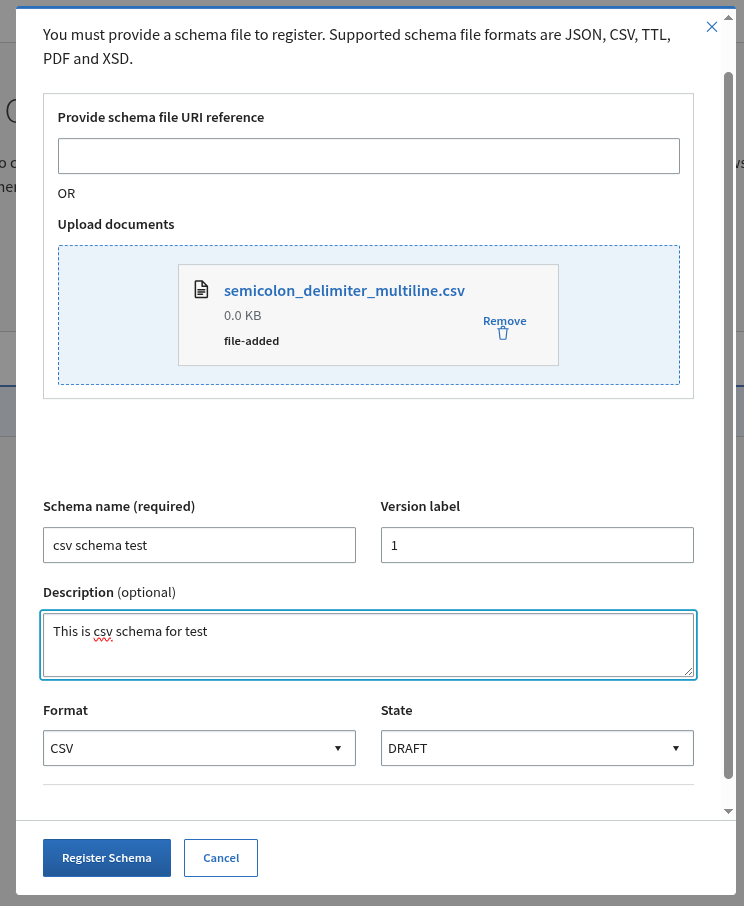Click the trash can icon under Remove
Viewport: 744px width, 906px height.
click(x=503, y=333)
